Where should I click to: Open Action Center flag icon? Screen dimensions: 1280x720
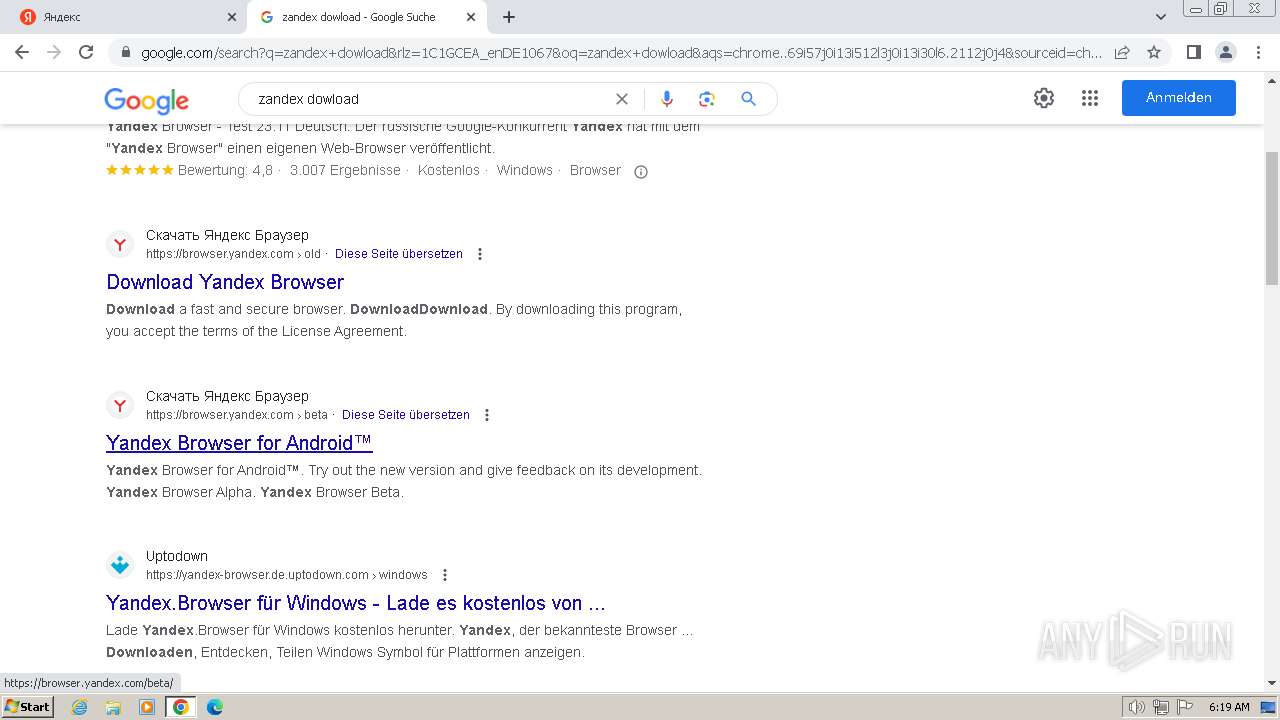(1184, 707)
